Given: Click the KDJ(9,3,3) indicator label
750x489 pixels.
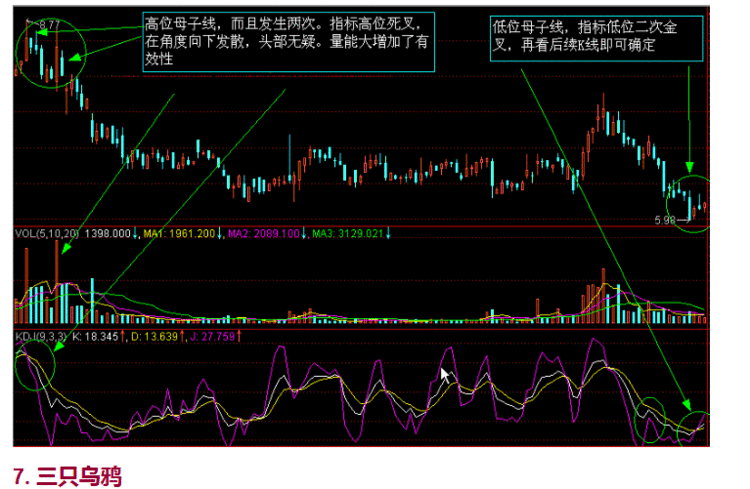Looking at the screenshot, I should pyautogui.click(x=41, y=337).
